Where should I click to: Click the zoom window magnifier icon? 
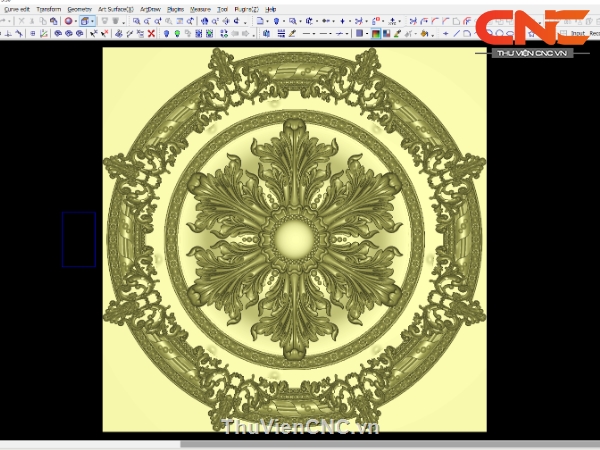click(135, 20)
